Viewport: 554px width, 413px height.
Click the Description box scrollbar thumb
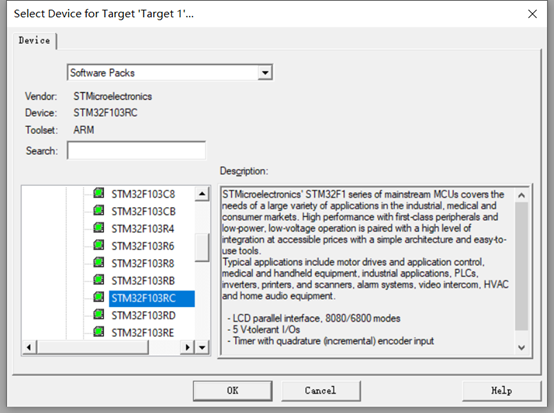click(x=521, y=266)
